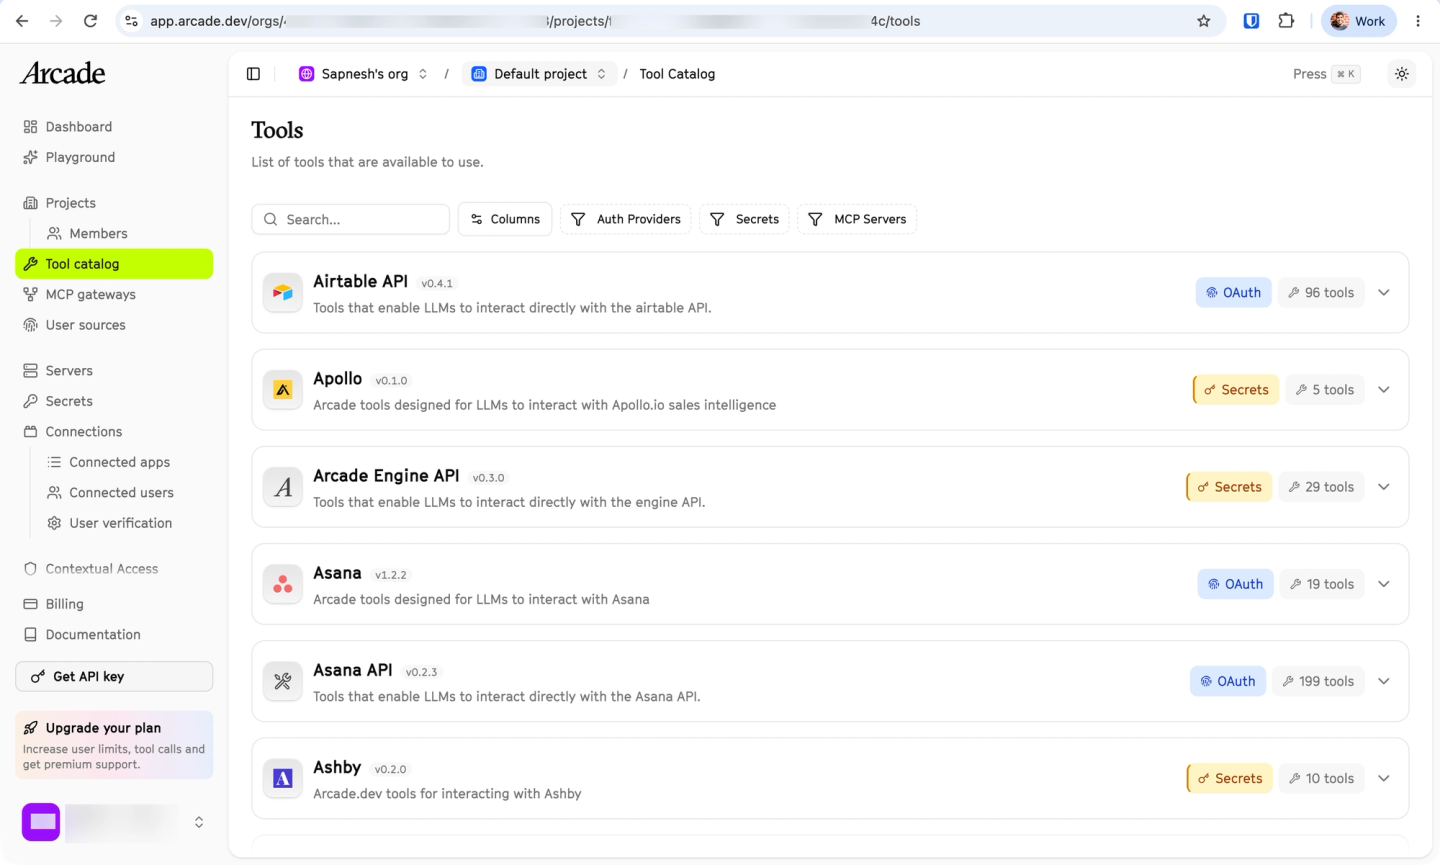Open the Default project switcher dropdown

coord(540,74)
